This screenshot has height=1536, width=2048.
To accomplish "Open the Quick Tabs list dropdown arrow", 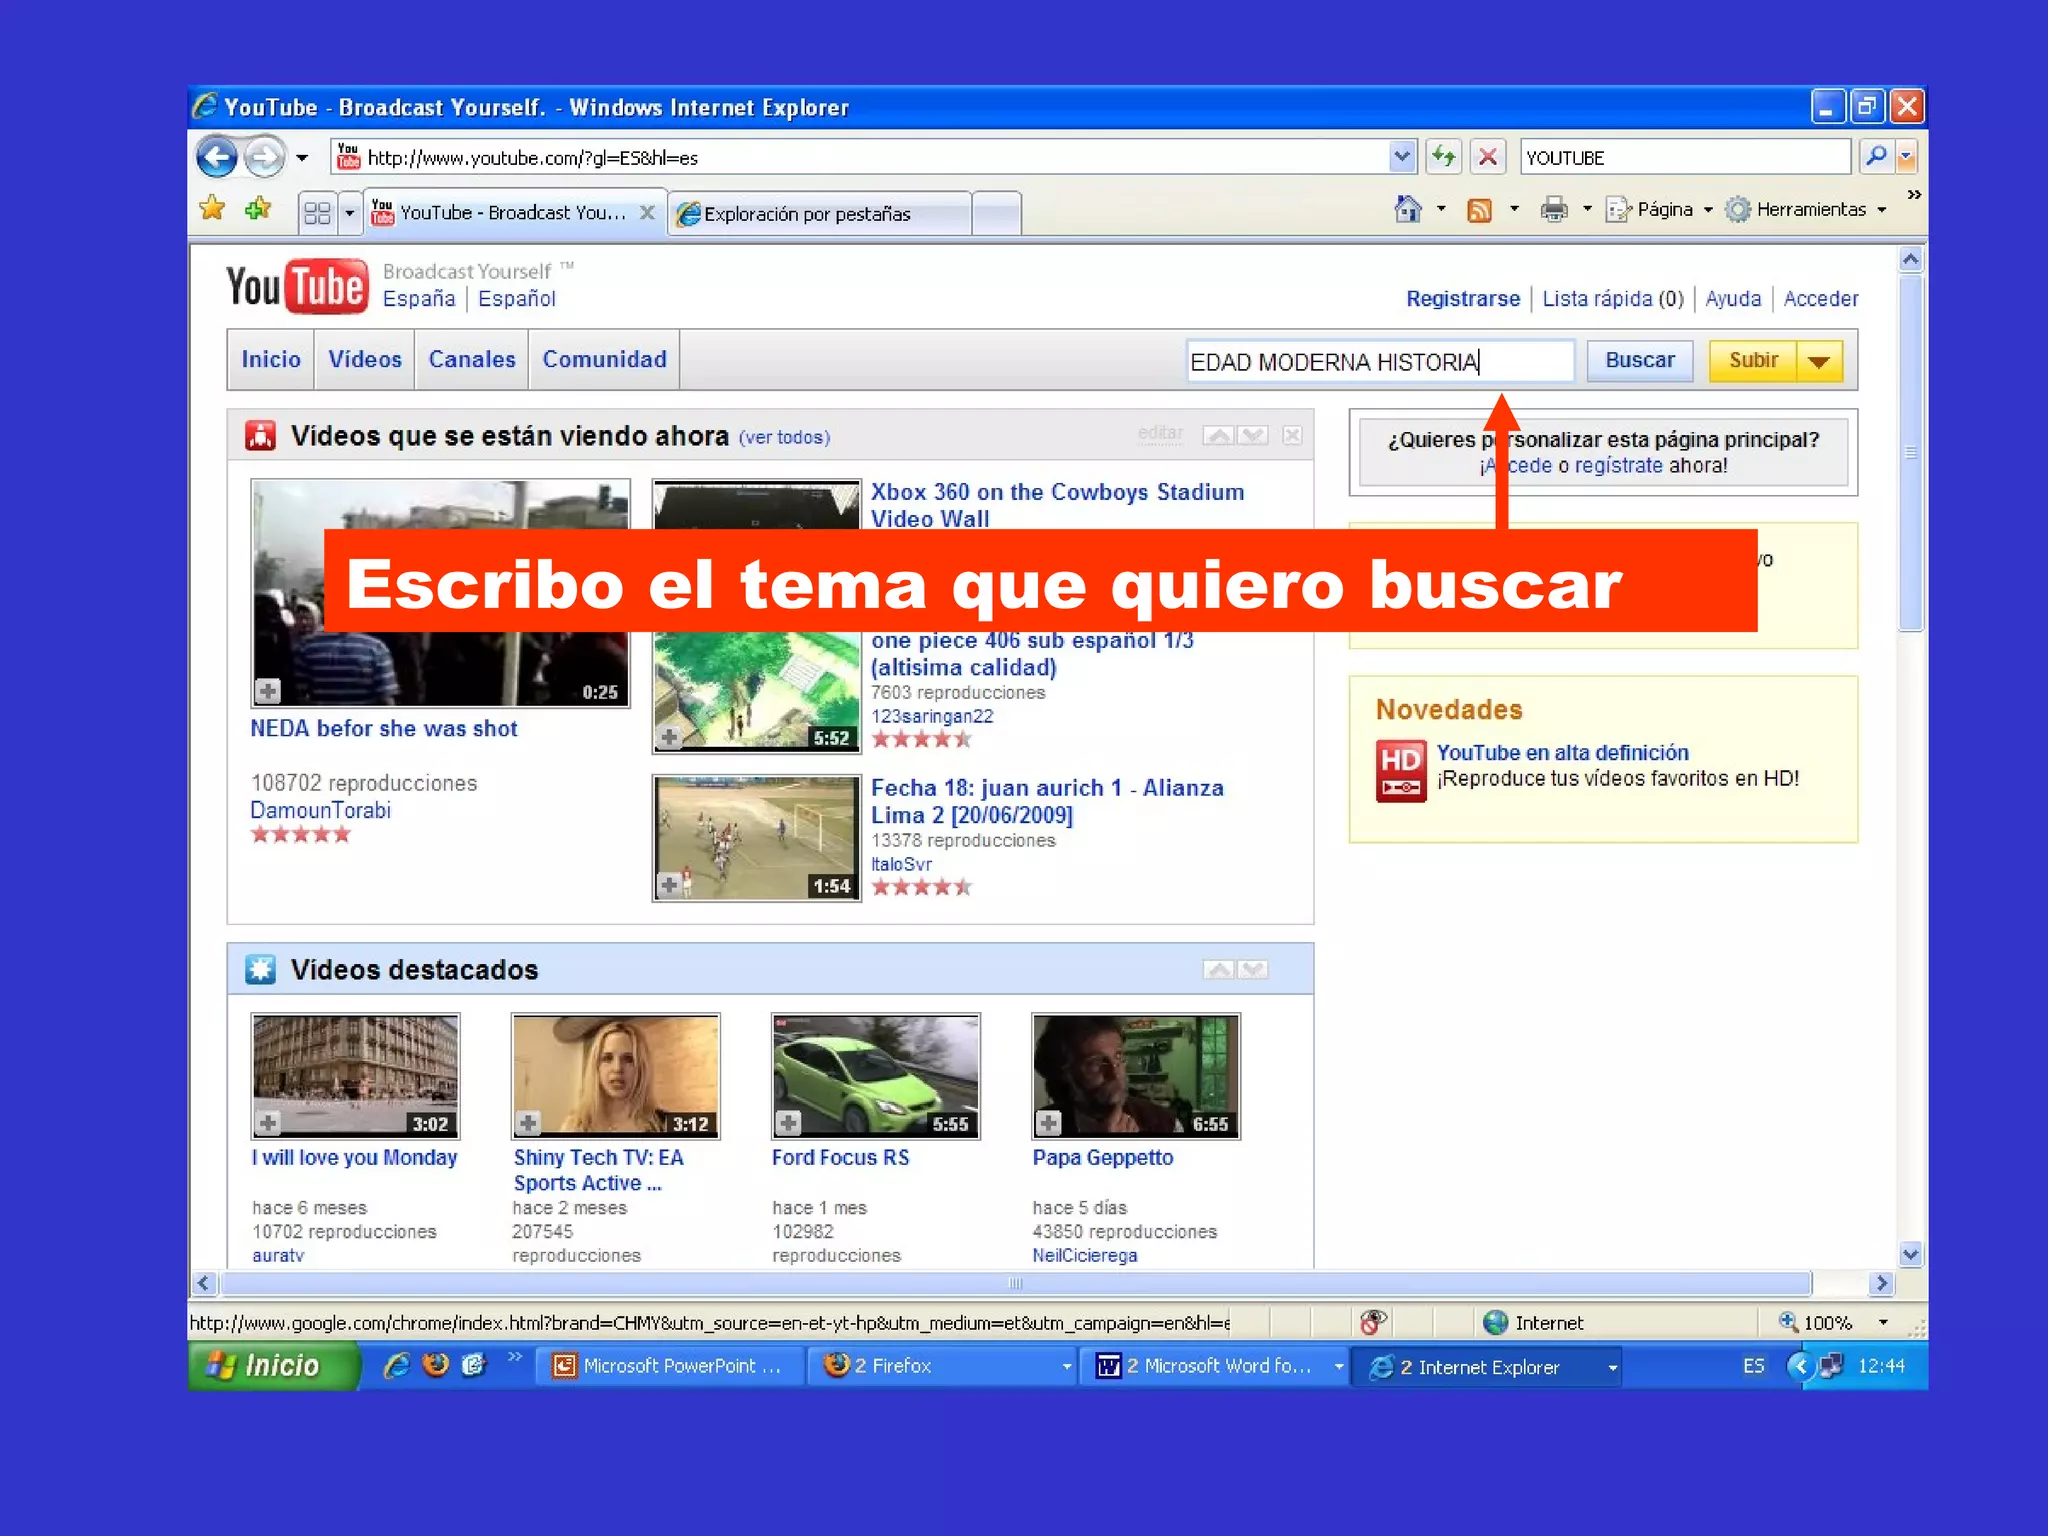I will [x=349, y=213].
